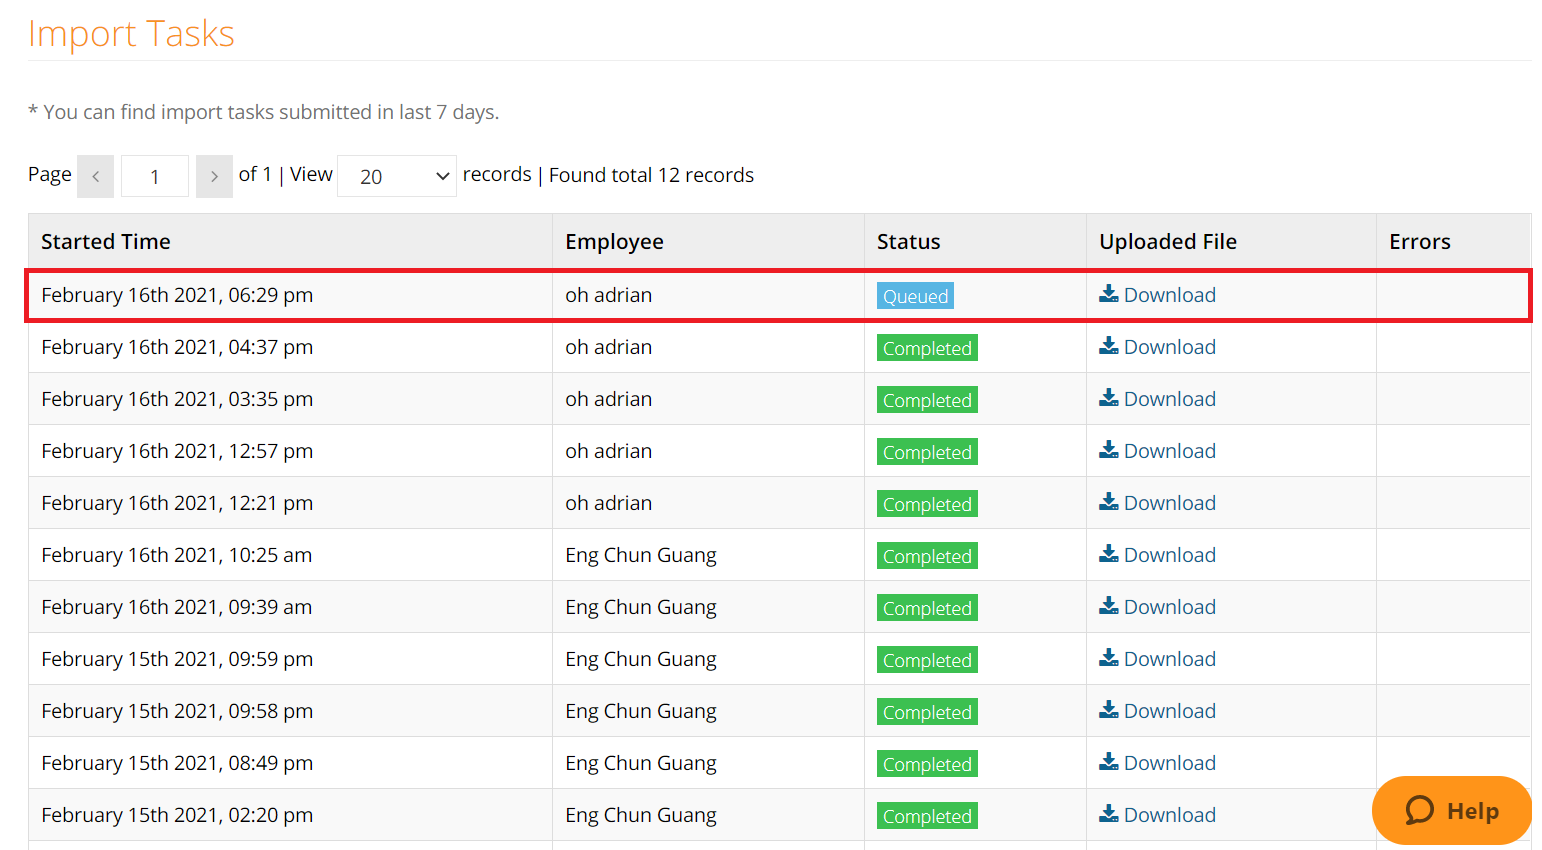The width and height of the screenshot is (1542, 850).
Task: Click download icon for 09:39 am task
Action: [x=1108, y=606]
